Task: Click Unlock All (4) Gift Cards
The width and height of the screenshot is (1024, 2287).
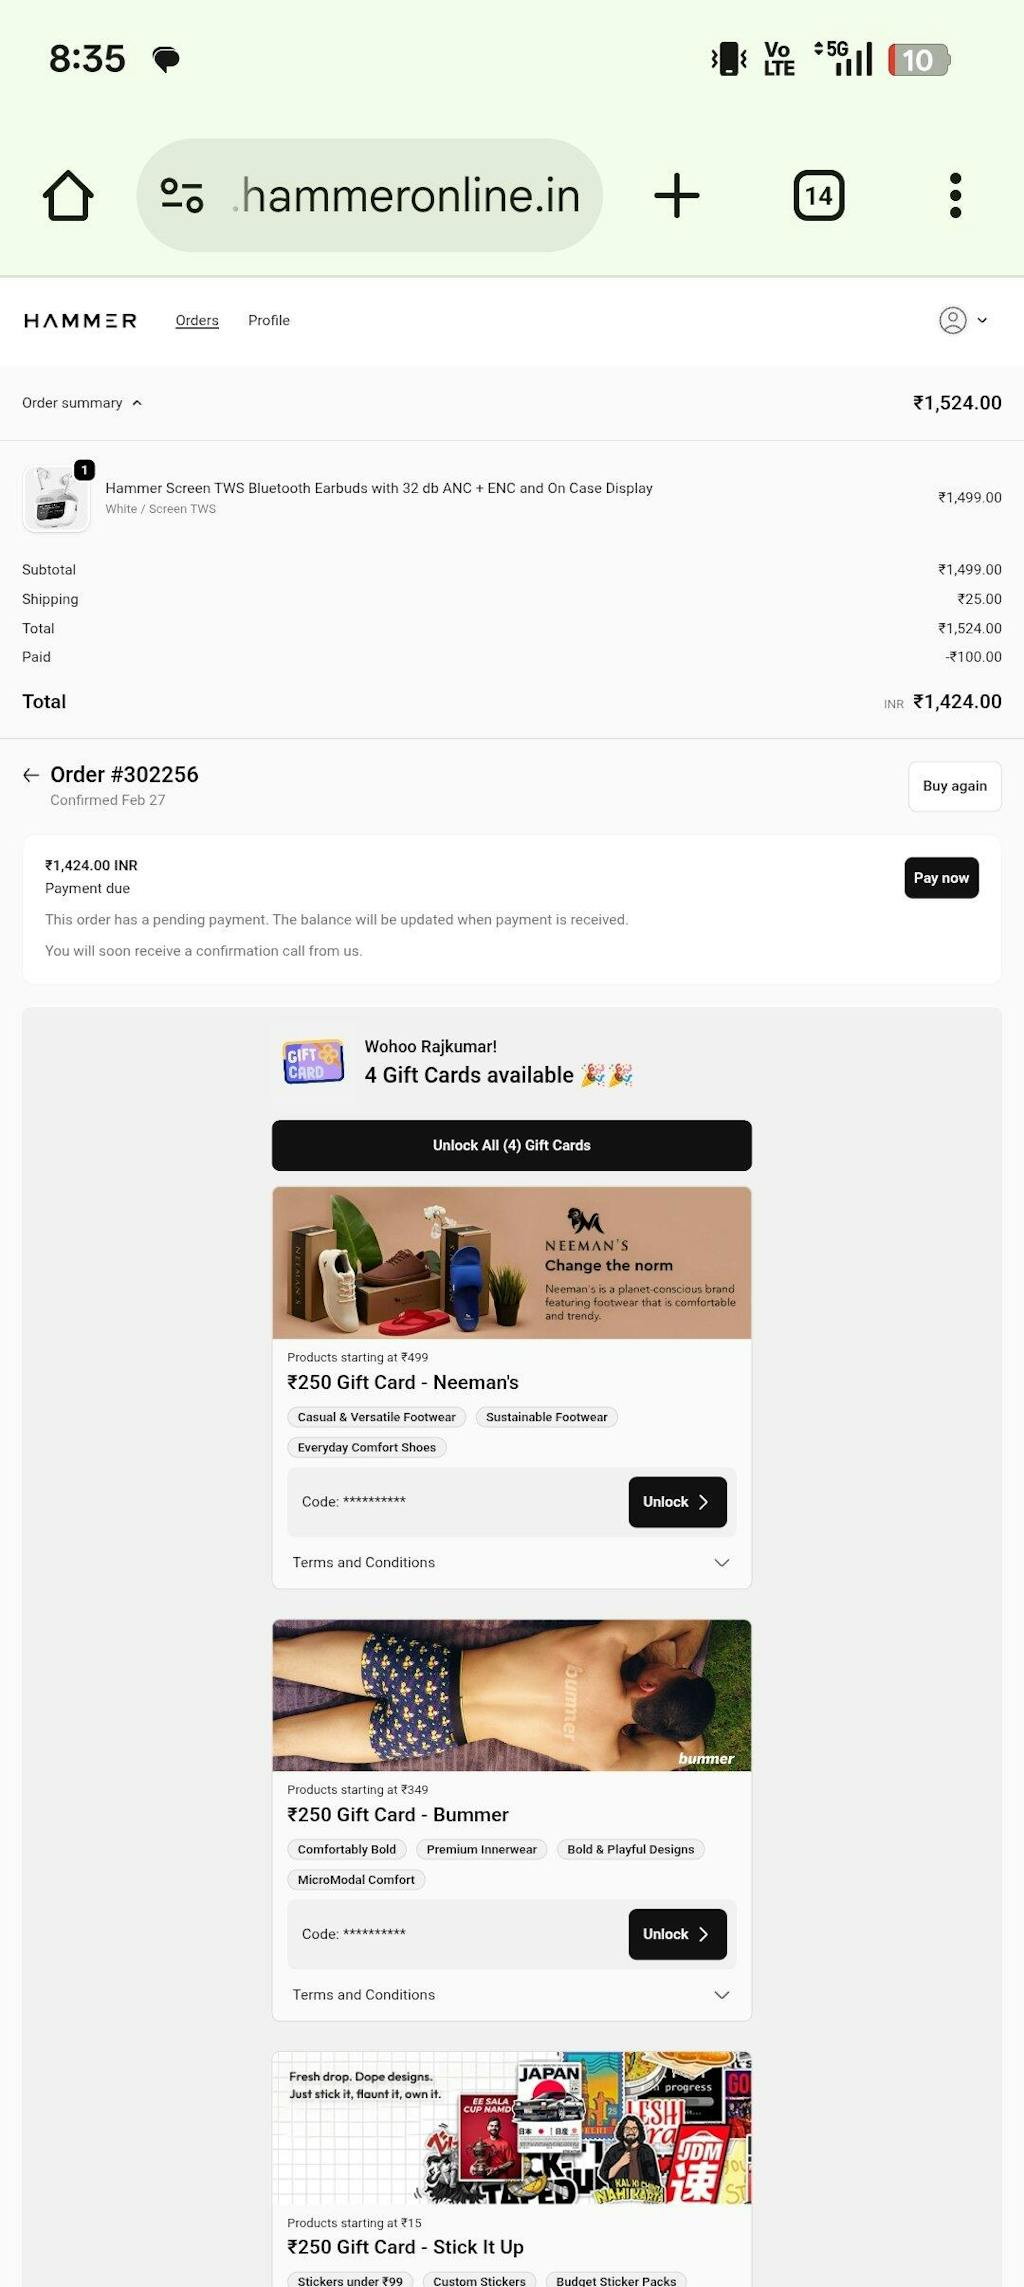Action: click(512, 1145)
